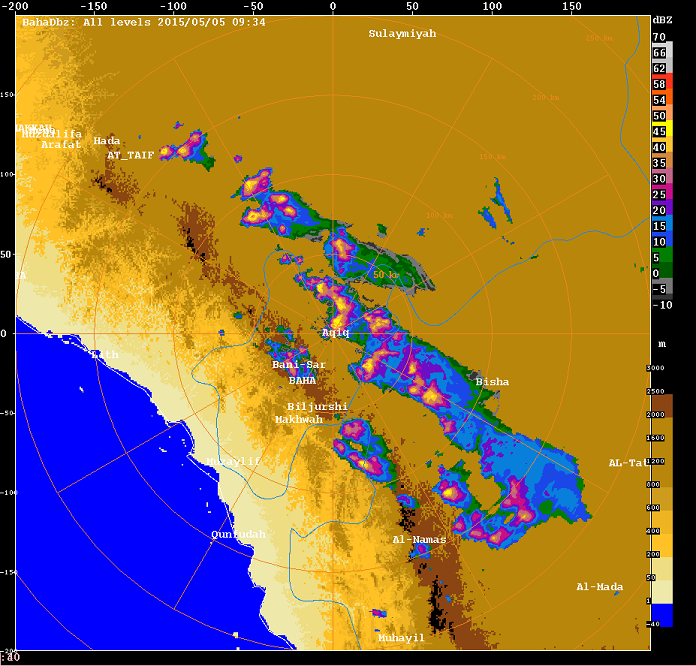Screen dimensions: 696x666
Task: Click the 1600 elevation scale value
Action: point(655,438)
